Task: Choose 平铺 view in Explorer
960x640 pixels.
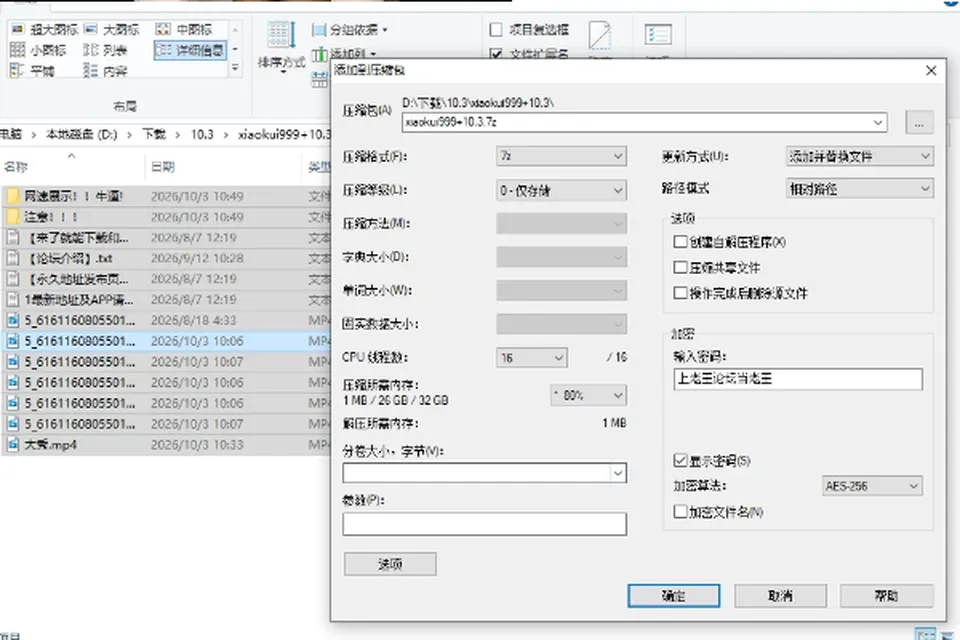Action: pos(32,70)
